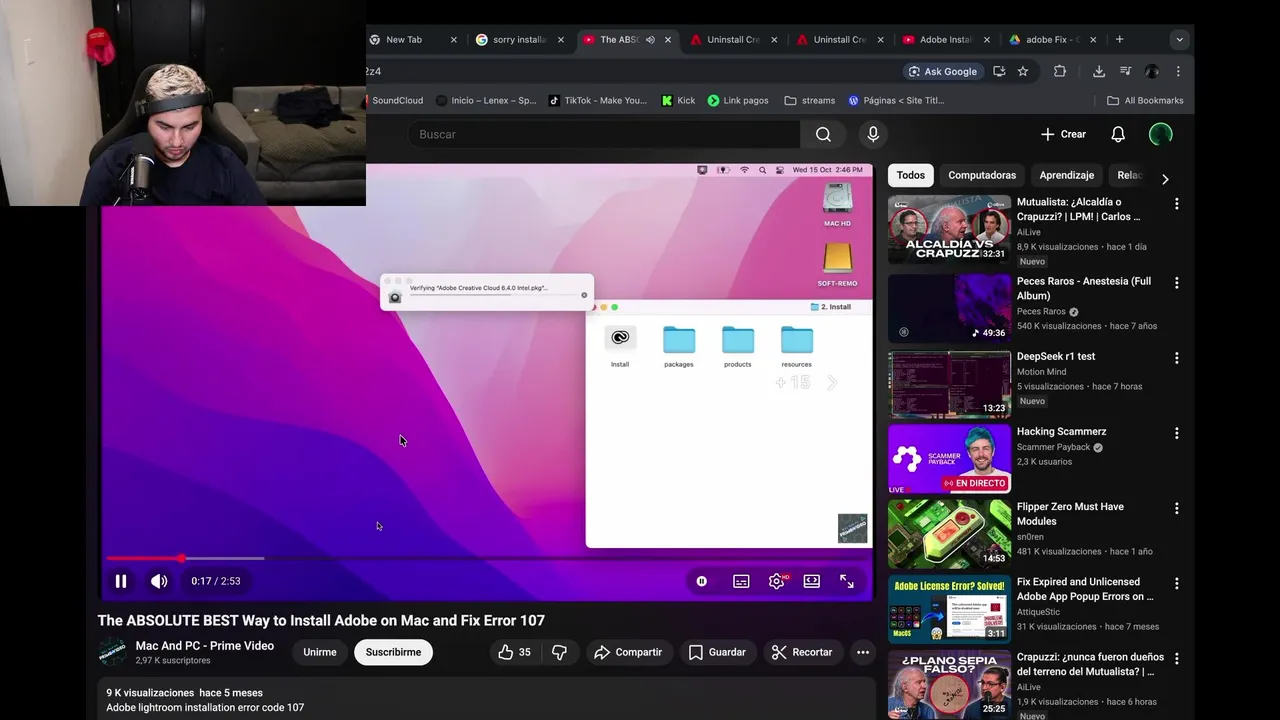Open options menu for Mutualista video
1280x720 pixels.
(1176, 204)
